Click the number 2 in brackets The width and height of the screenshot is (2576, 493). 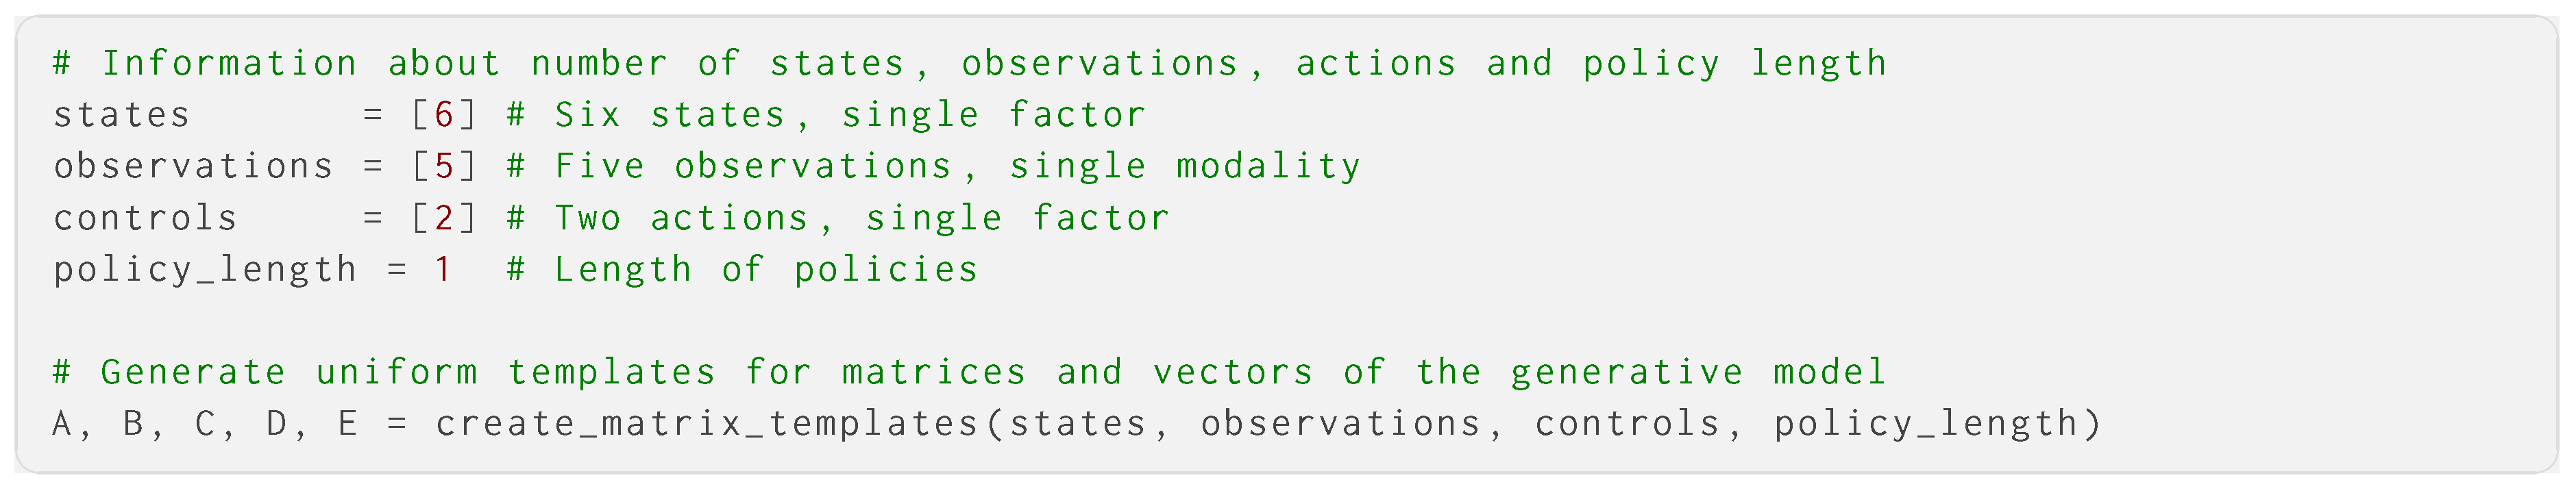(x=443, y=218)
